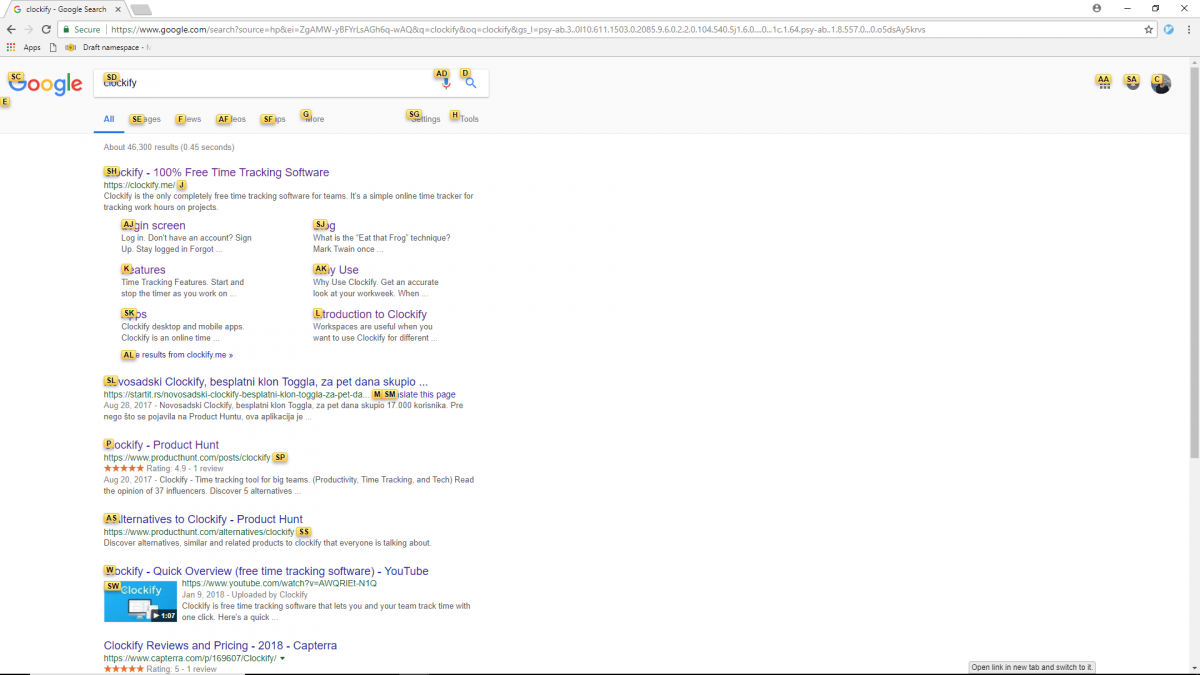The width and height of the screenshot is (1200, 675).
Task: Click the browser back arrow
Action: click(11, 29)
